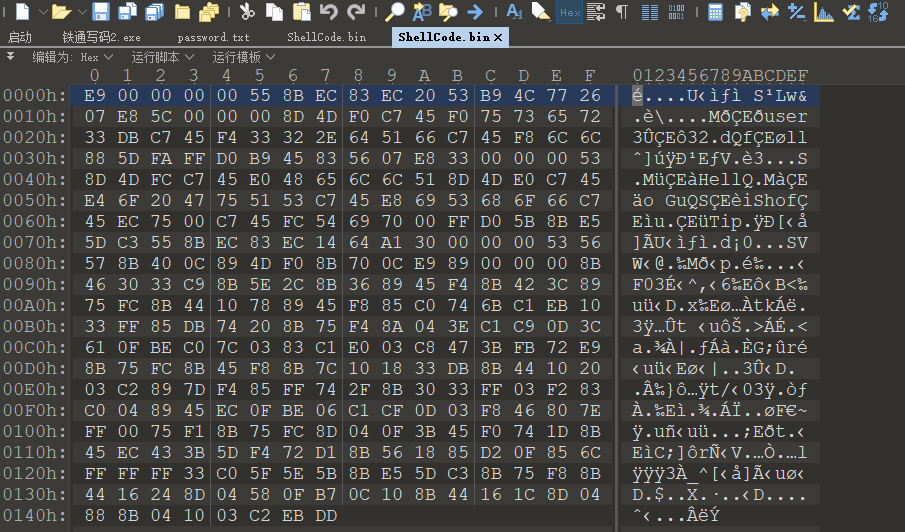The height and width of the screenshot is (532, 905).
Task: Click the 10-to-16 base converter icon
Action: tap(878, 12)
